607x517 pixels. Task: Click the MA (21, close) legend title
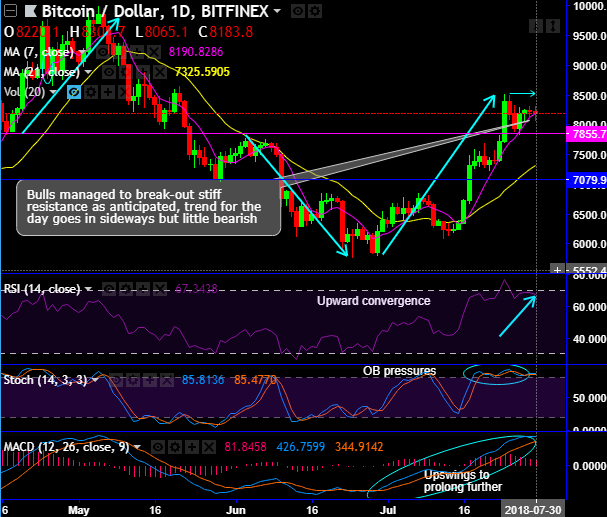pos(41,72)
